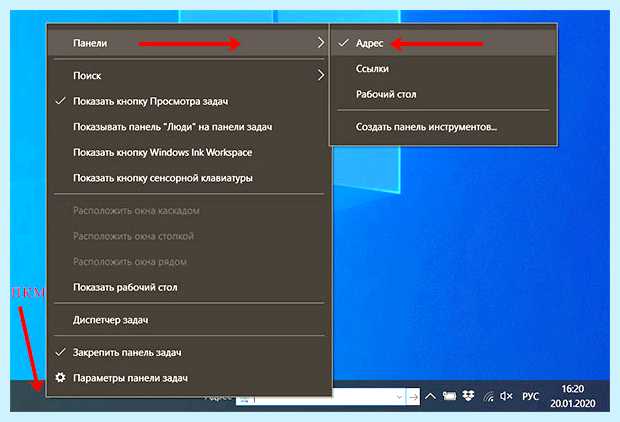Click the battery tray icon
Image resolution: width=620 pixels, height=422 pixels.
point(449,396)
